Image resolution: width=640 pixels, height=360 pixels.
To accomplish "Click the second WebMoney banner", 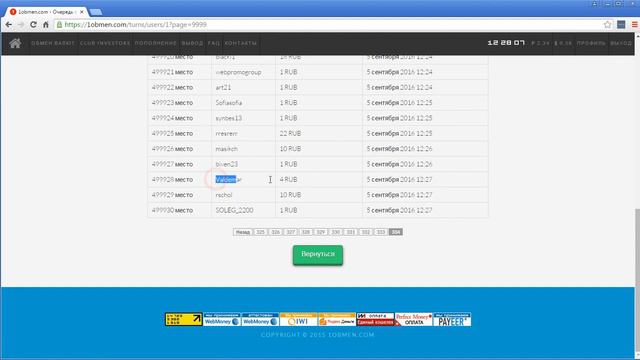I will (260, 319).
